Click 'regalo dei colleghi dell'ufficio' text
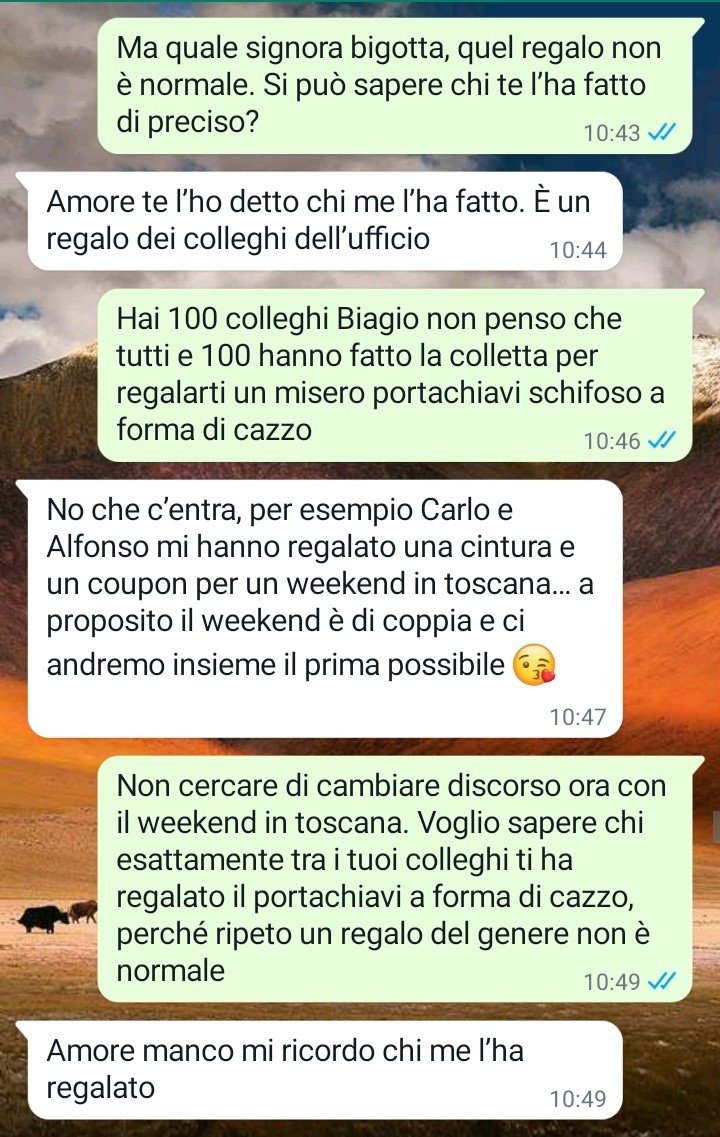720x1137 pixels. [238, 238]
